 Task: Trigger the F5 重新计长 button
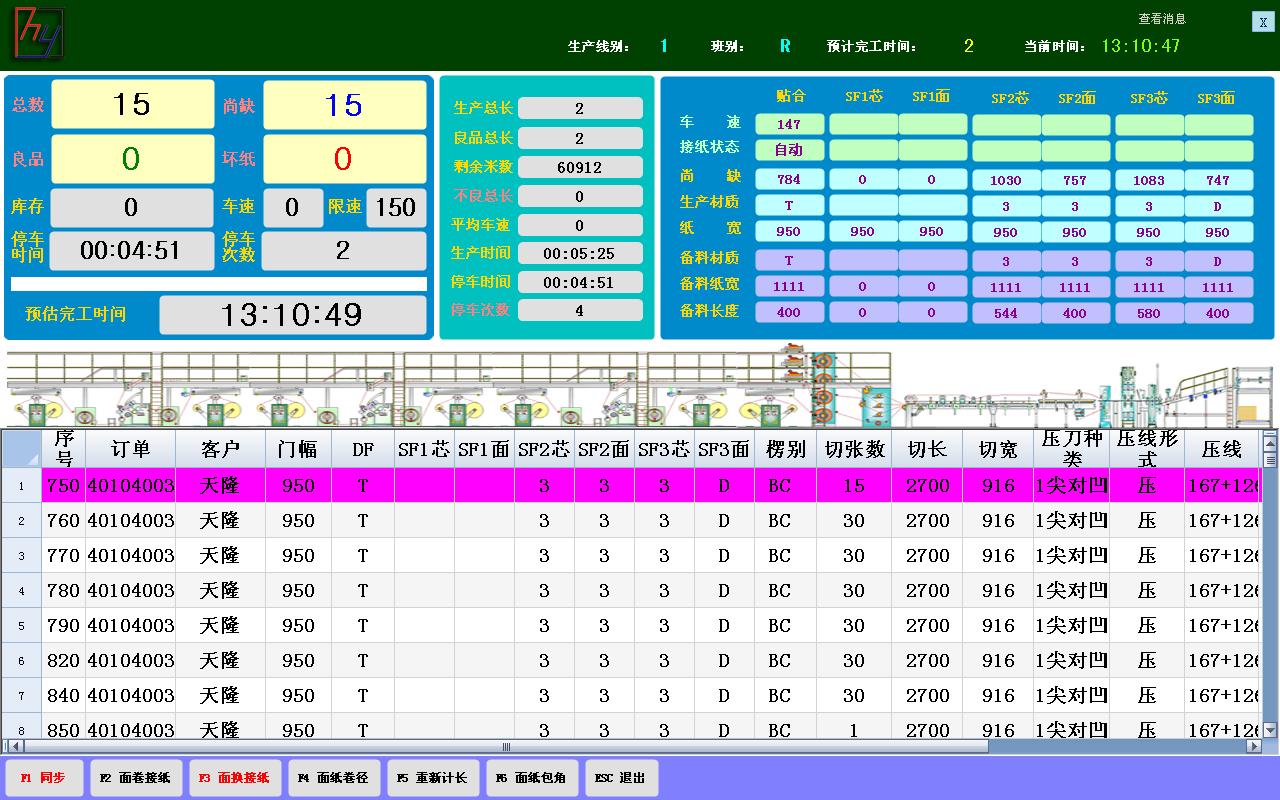point(431,778)
